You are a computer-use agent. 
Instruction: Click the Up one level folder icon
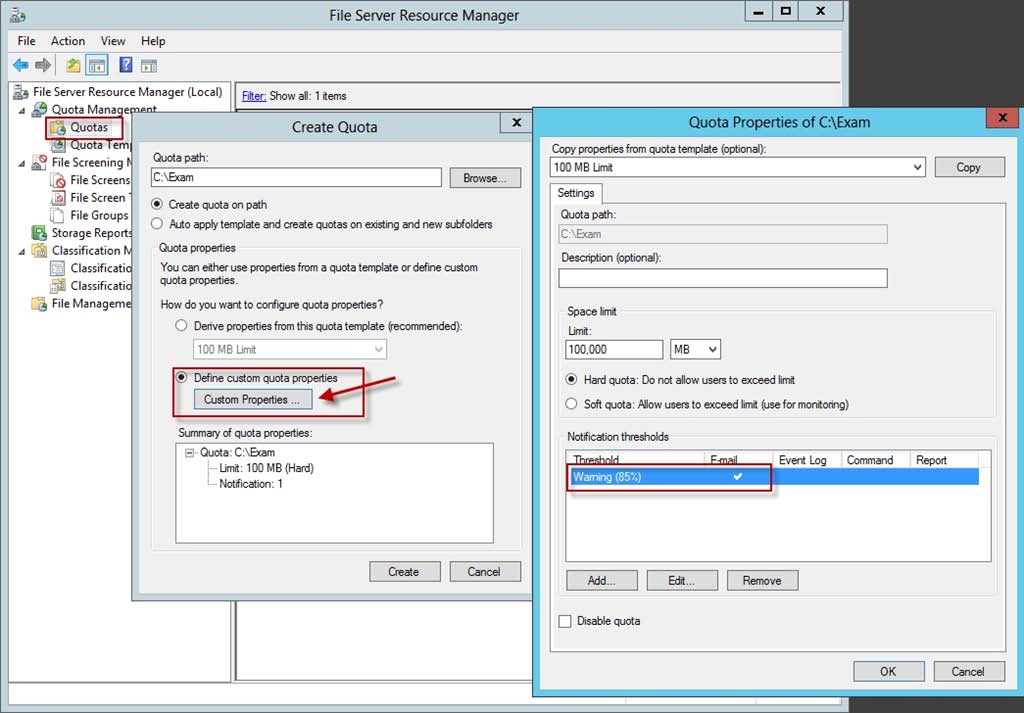coord(73,65)
